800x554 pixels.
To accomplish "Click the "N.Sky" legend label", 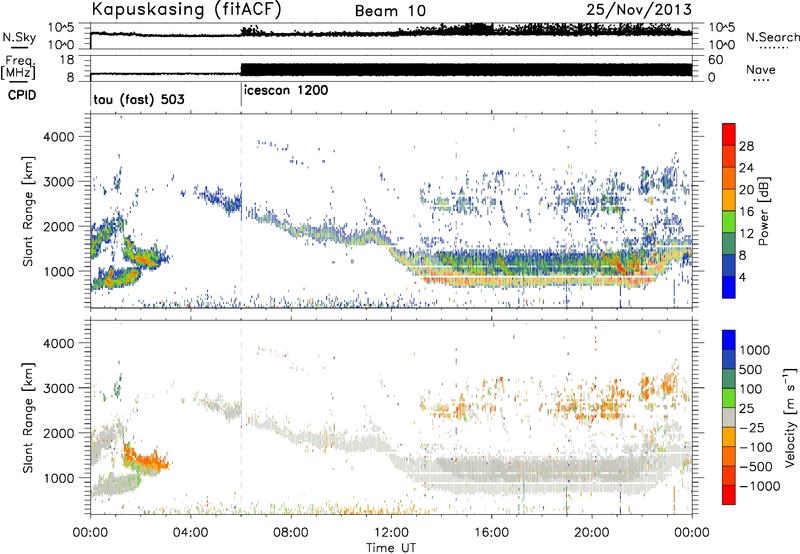I will tap(19, 37).
